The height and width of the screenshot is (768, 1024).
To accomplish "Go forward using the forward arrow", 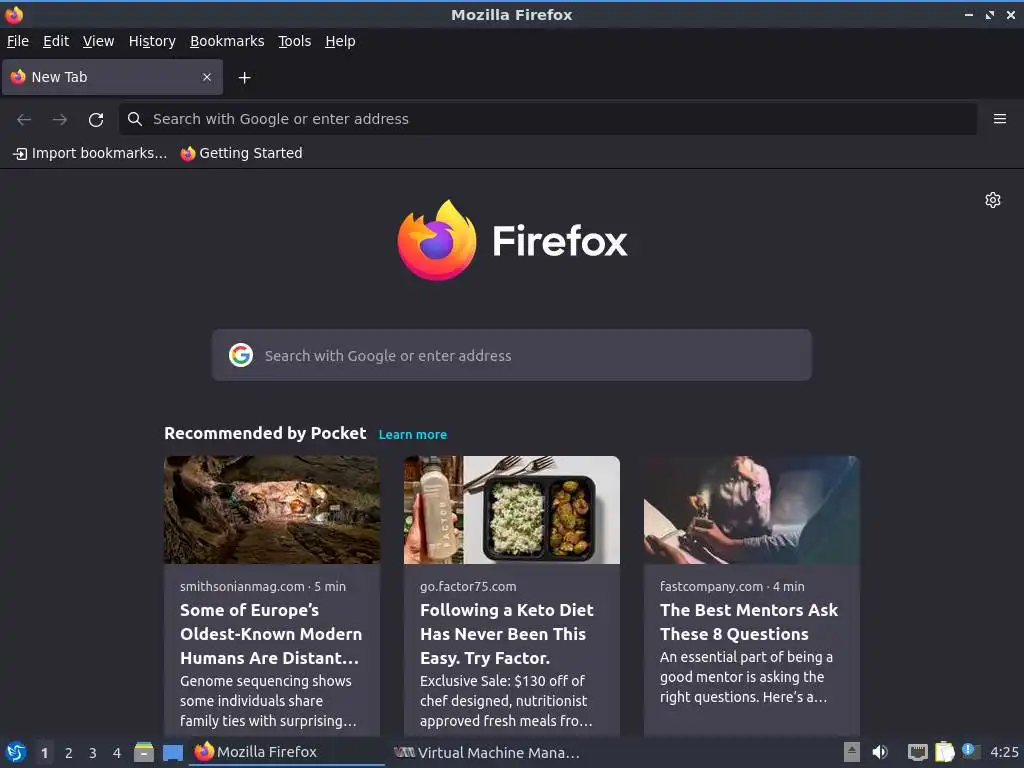I will [x=59, y=120].
